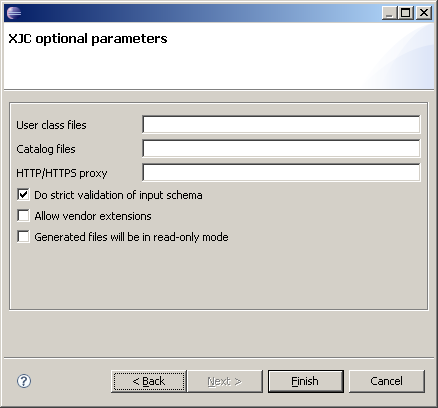Disable strict validation of input schema

click(23, 195)
